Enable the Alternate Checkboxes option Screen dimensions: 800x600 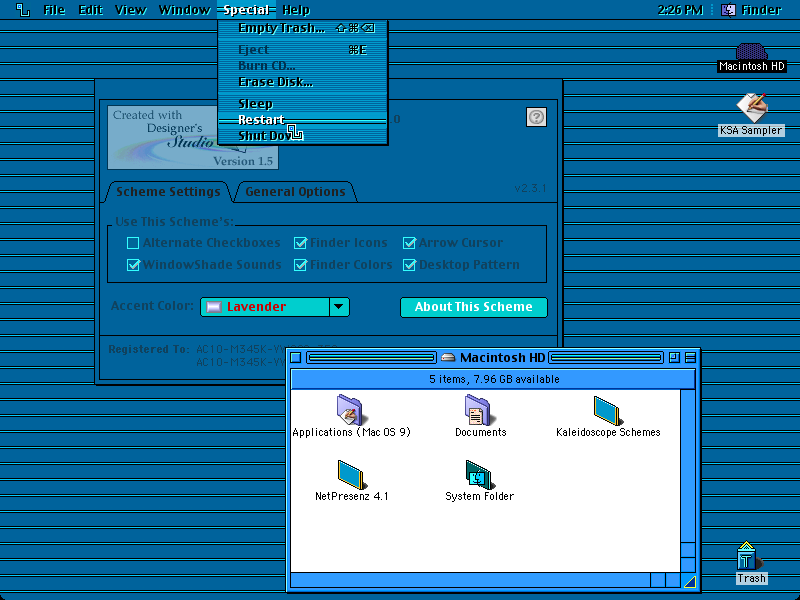pos(133,243)
